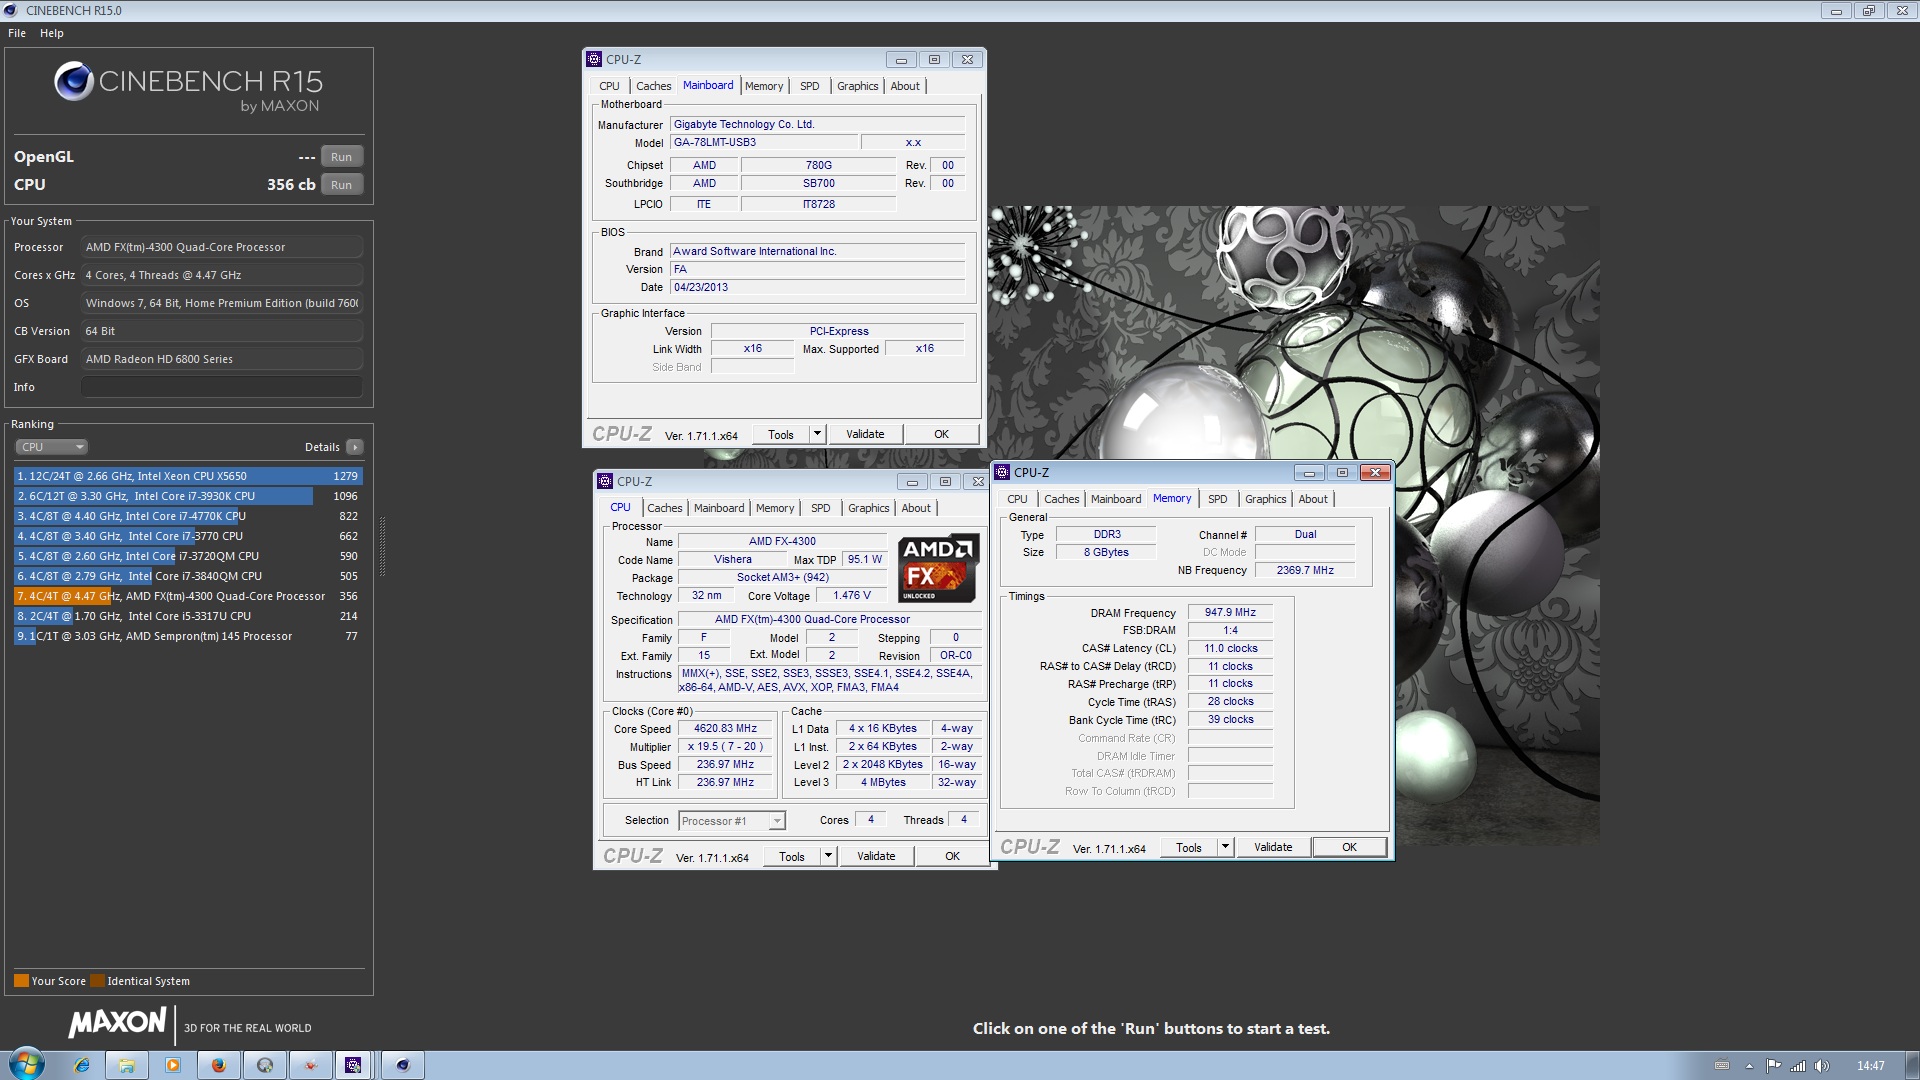
Task: Click Tools button in CPU tab window
Action: coord(792,856)
